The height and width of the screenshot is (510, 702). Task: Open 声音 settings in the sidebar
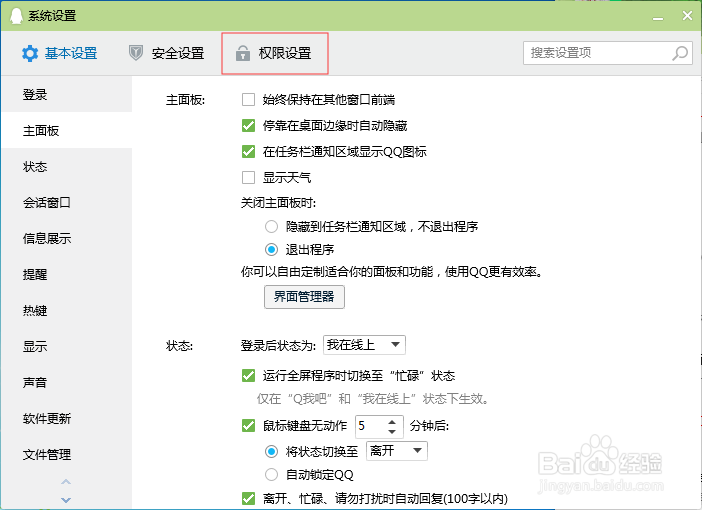[66, 382]
